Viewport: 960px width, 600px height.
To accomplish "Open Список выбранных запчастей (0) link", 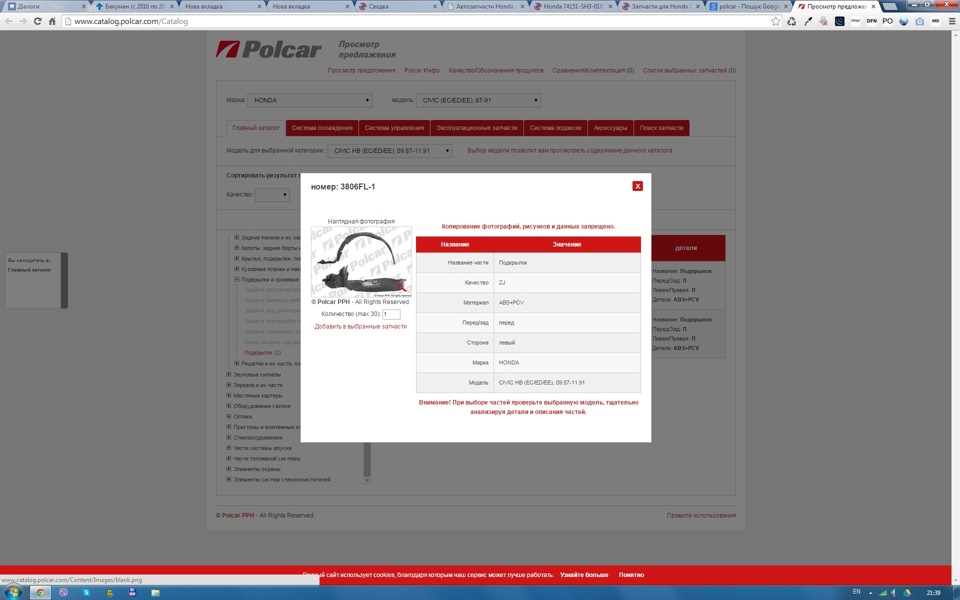I will (689, 70).
